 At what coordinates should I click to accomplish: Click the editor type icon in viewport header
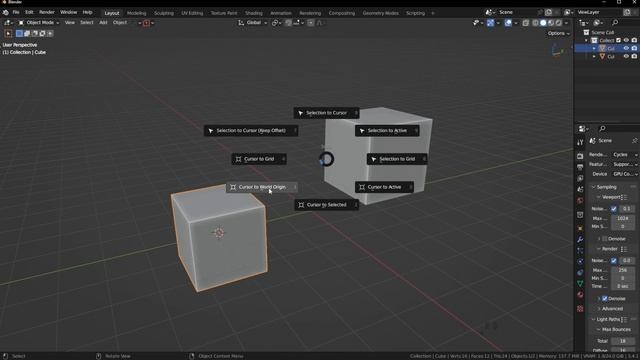click(8, 23)
